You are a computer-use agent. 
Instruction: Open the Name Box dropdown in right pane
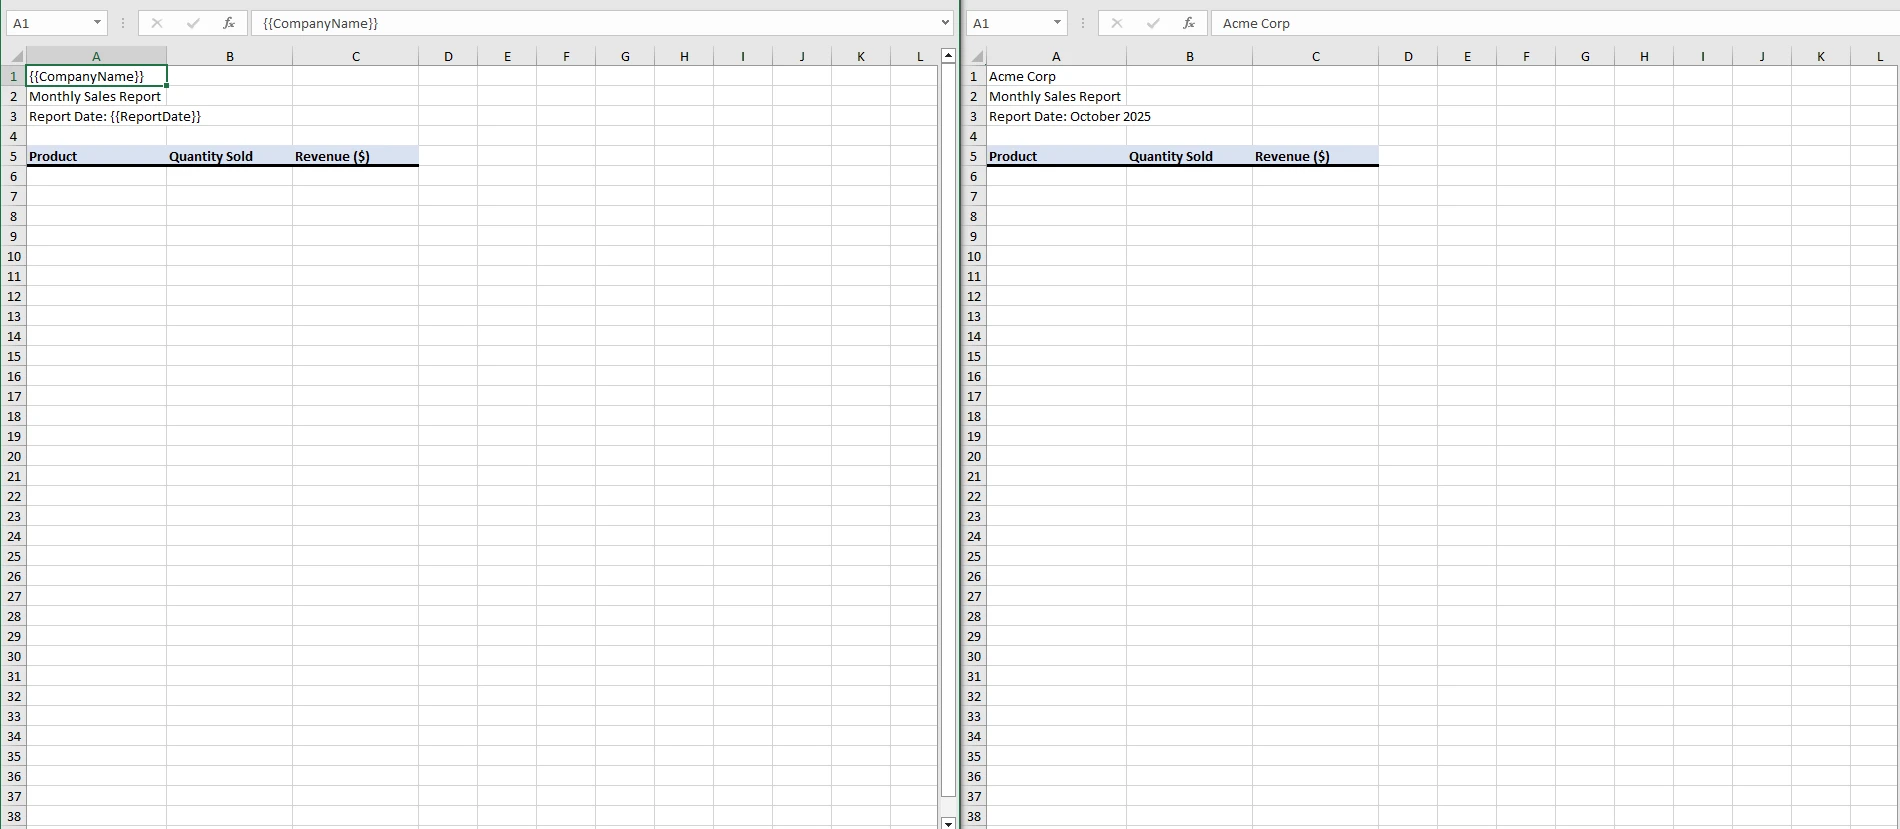1057,23
